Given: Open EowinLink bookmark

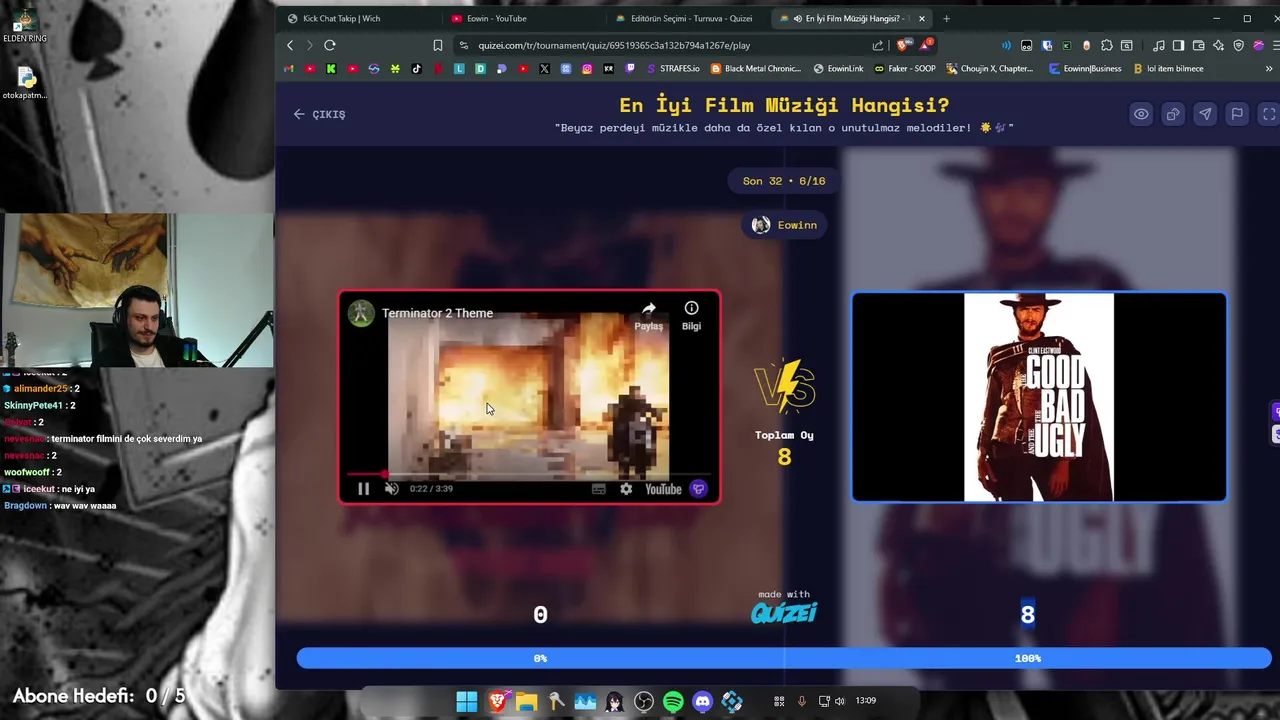Looking at the screenshot, I should click(x=838, y=69).
